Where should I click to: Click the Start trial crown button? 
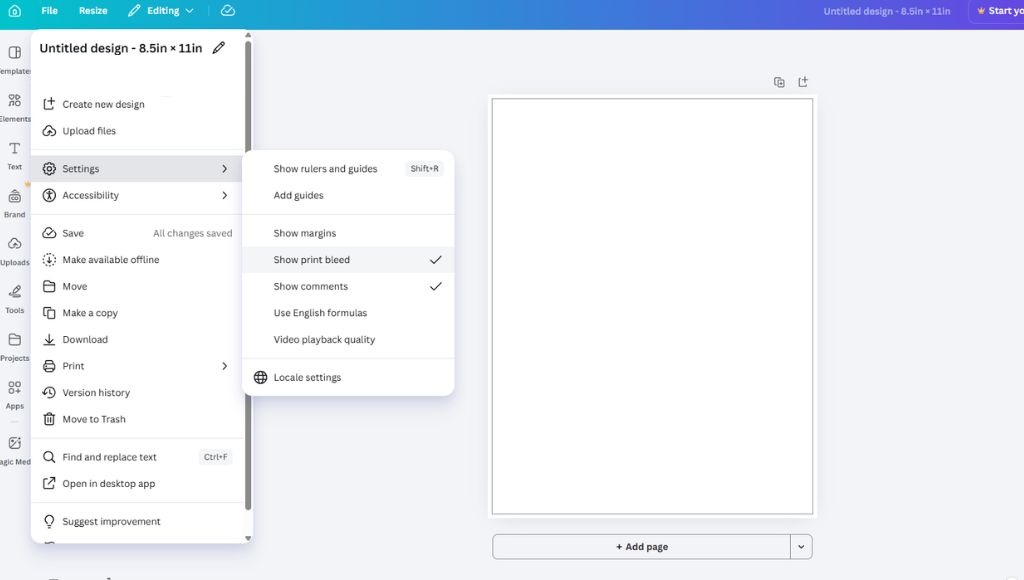(998, 10)
